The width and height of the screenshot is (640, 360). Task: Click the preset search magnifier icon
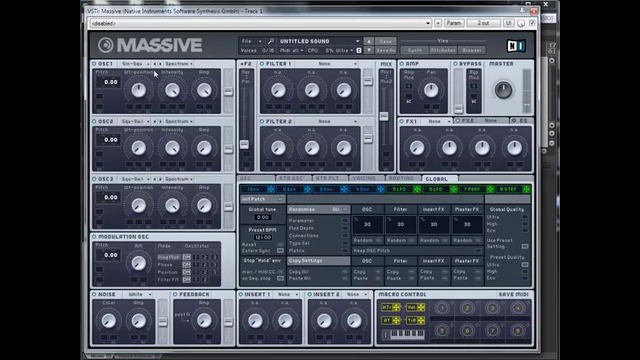click(x=271, y=41)
